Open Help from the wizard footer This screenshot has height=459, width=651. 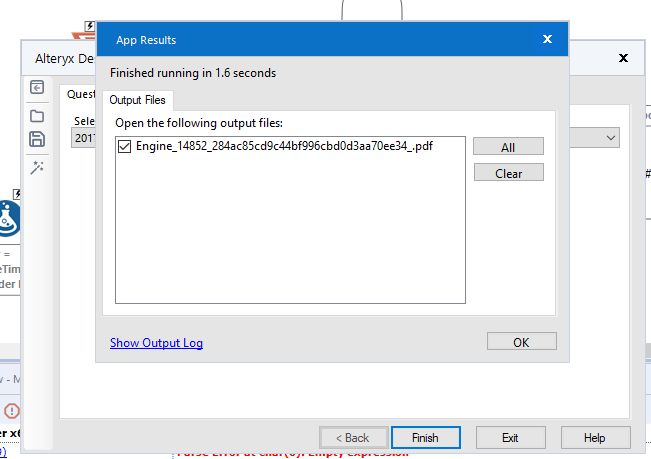(x=595, y=438)
